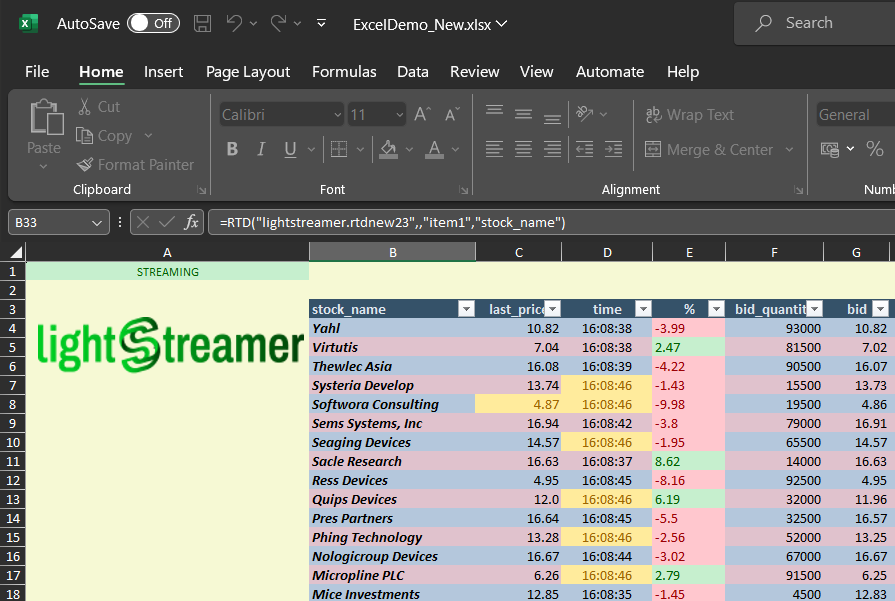Image resolution: width=895 pixels, height=601 pixels.
Task: Click the Copy button
Action: click(x=104, y=136)
